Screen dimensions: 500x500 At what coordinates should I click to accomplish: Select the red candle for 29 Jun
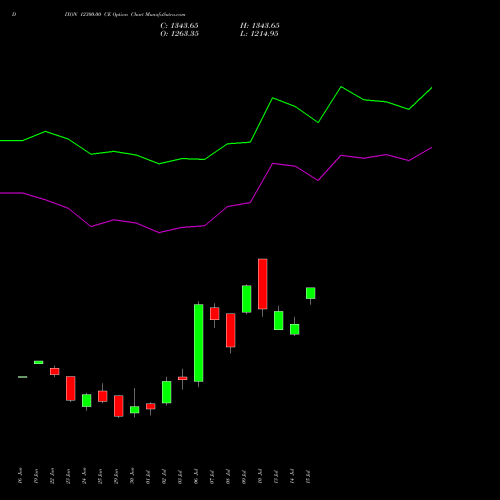point(119,406)
